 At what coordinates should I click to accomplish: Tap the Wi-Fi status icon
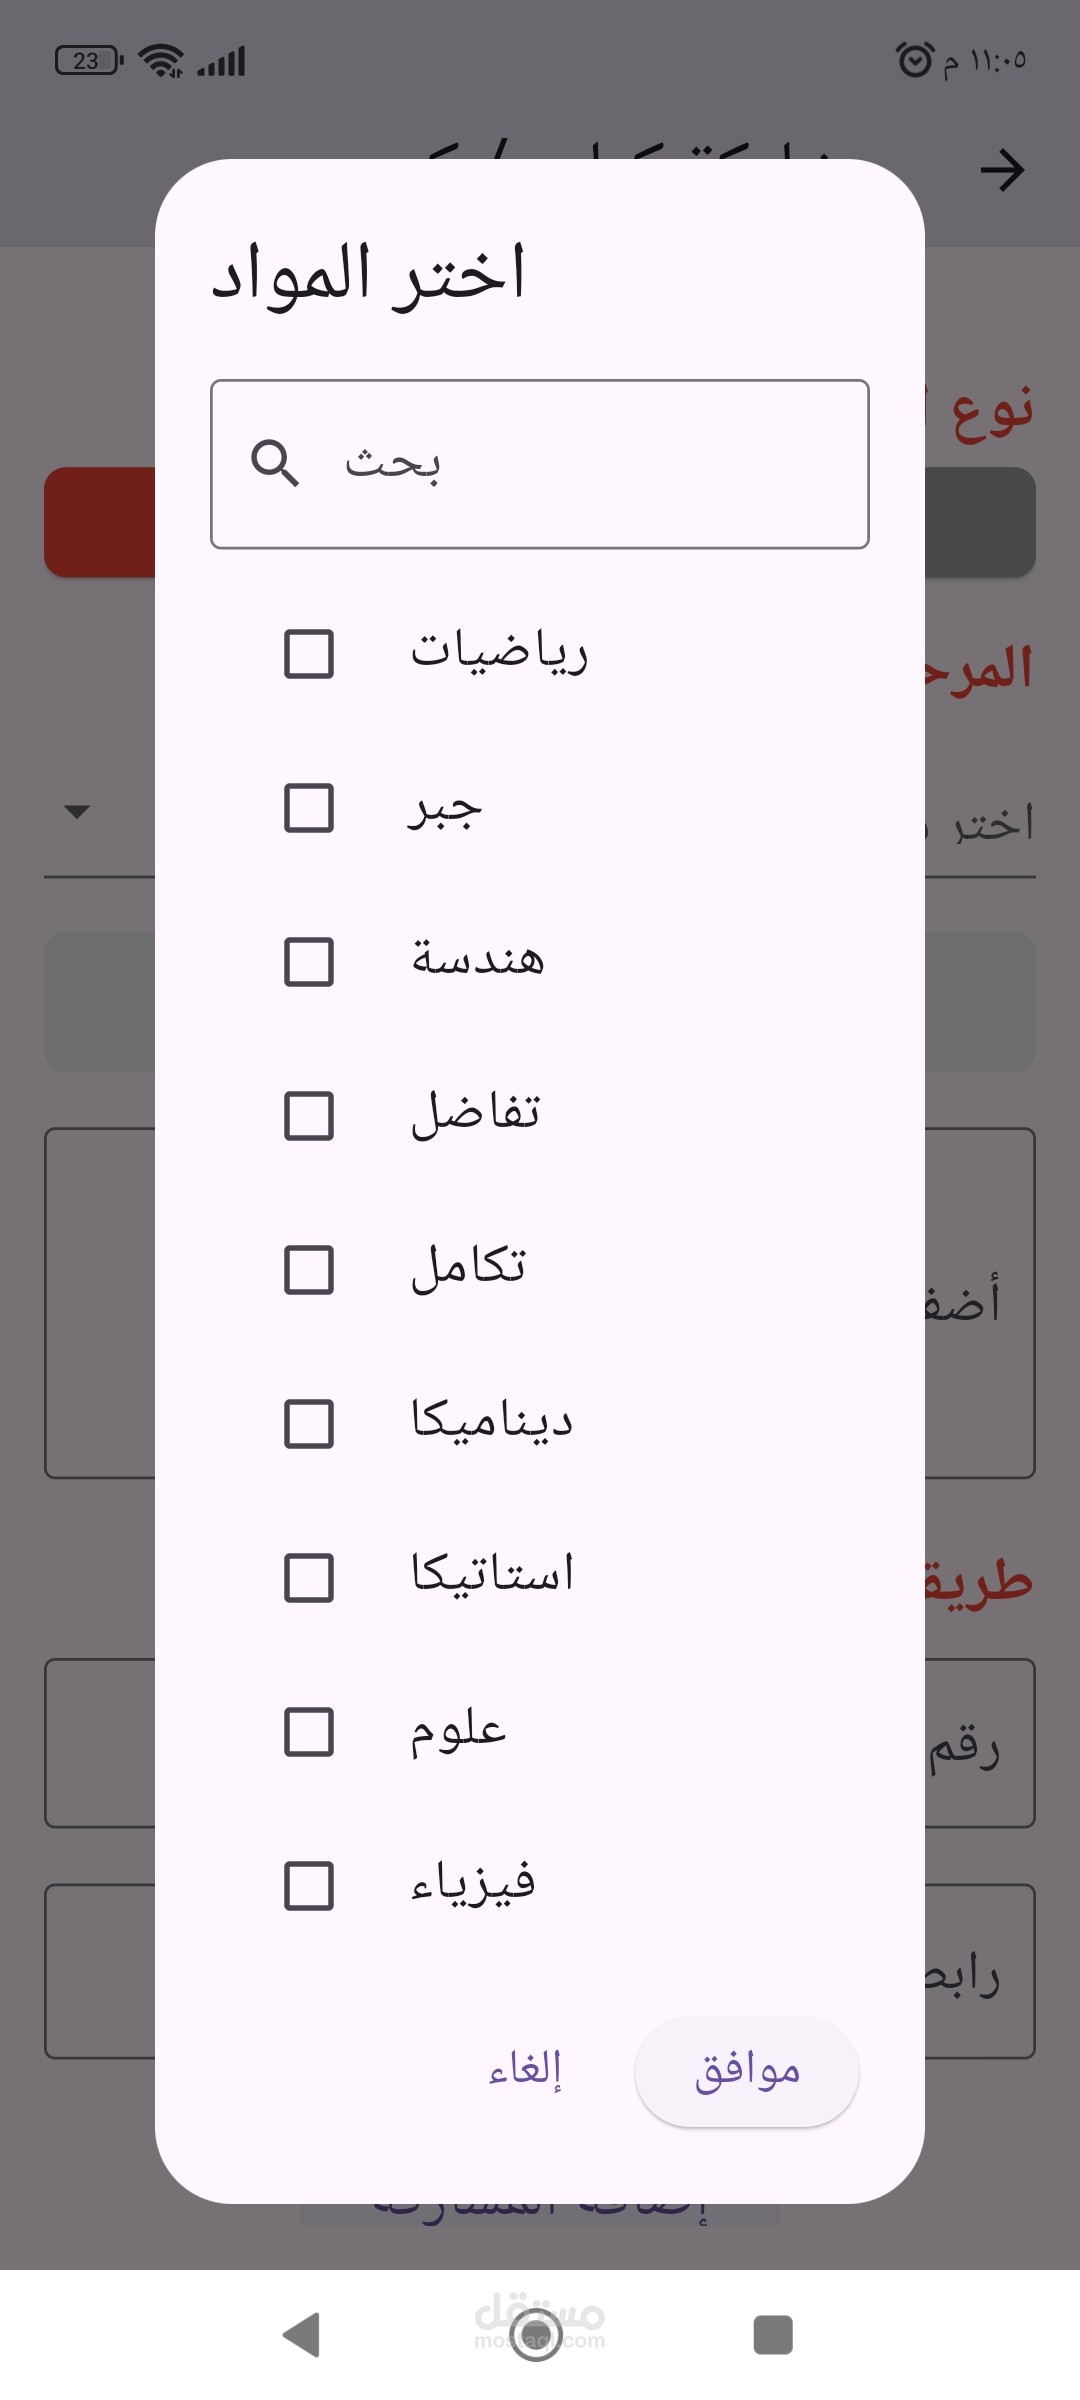160,61
